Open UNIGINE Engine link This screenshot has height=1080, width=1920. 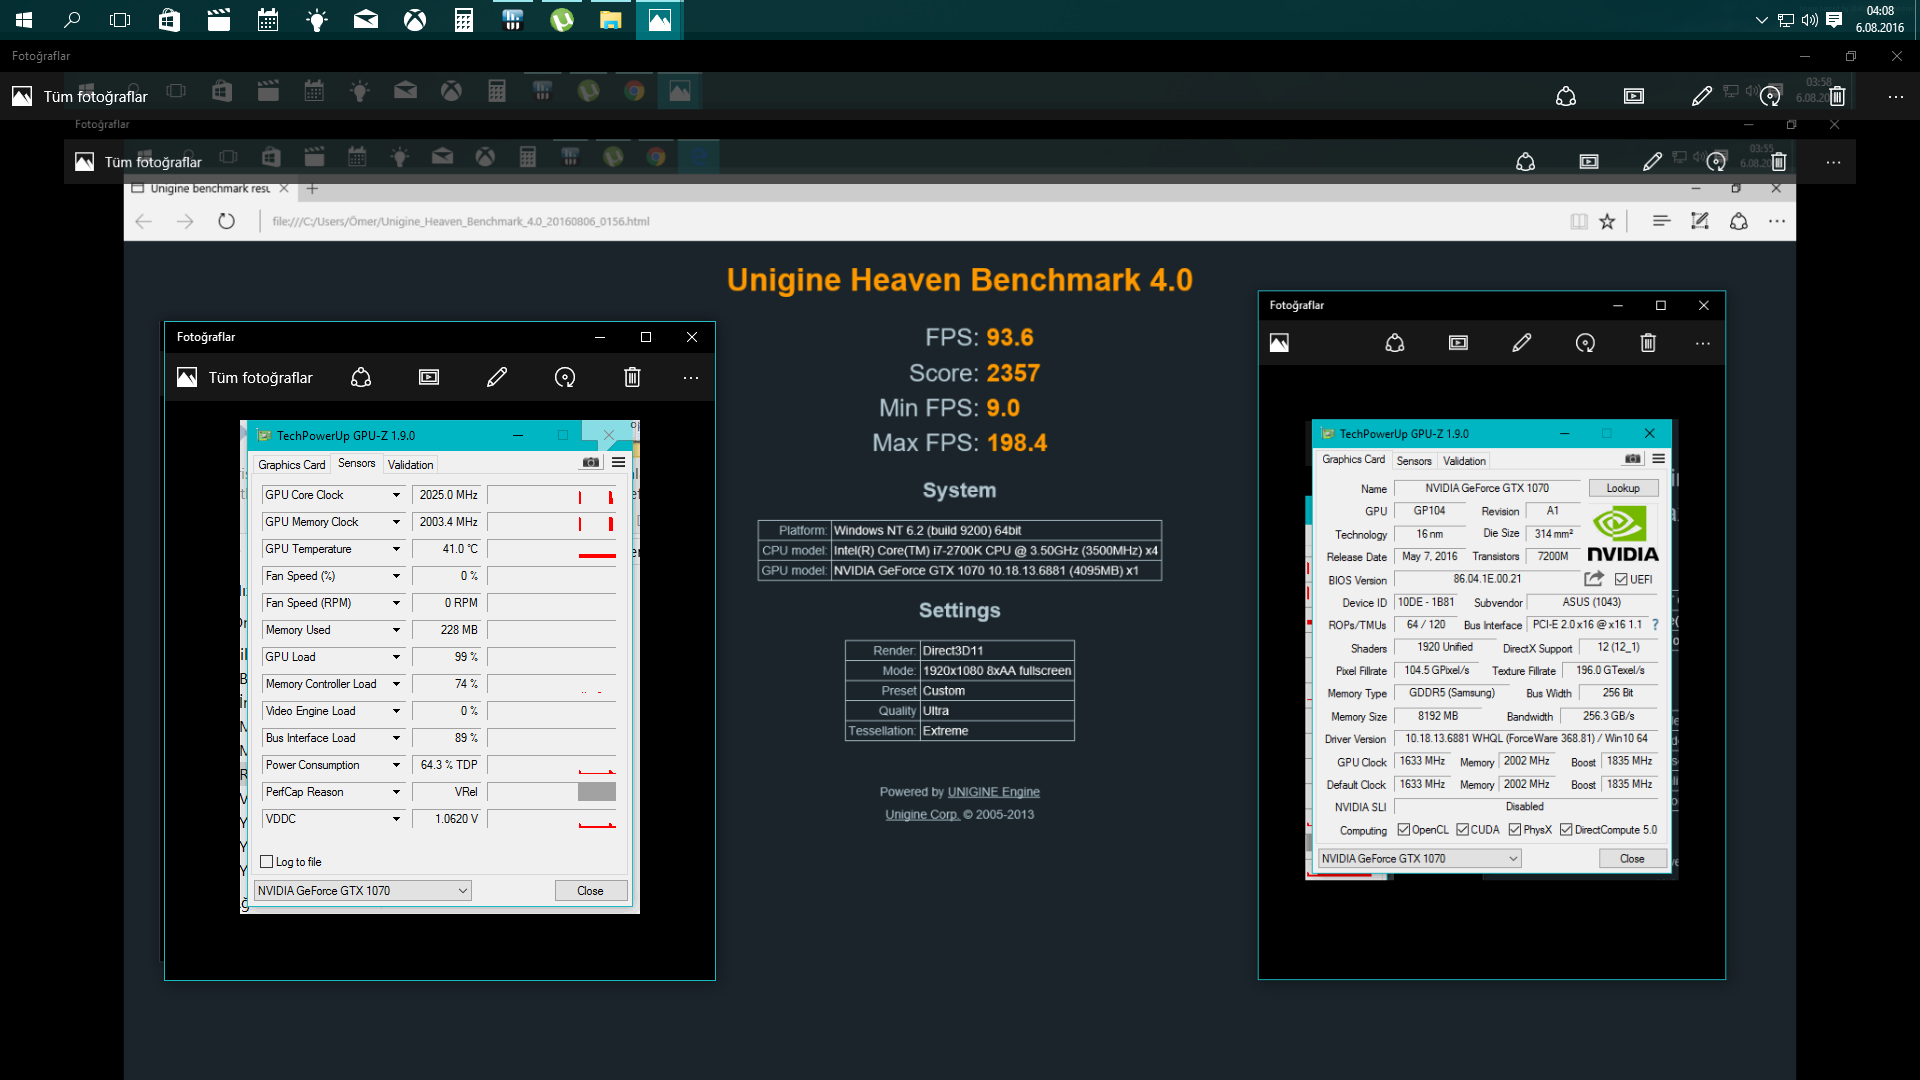pyautogui.click(x=993, y=792)
